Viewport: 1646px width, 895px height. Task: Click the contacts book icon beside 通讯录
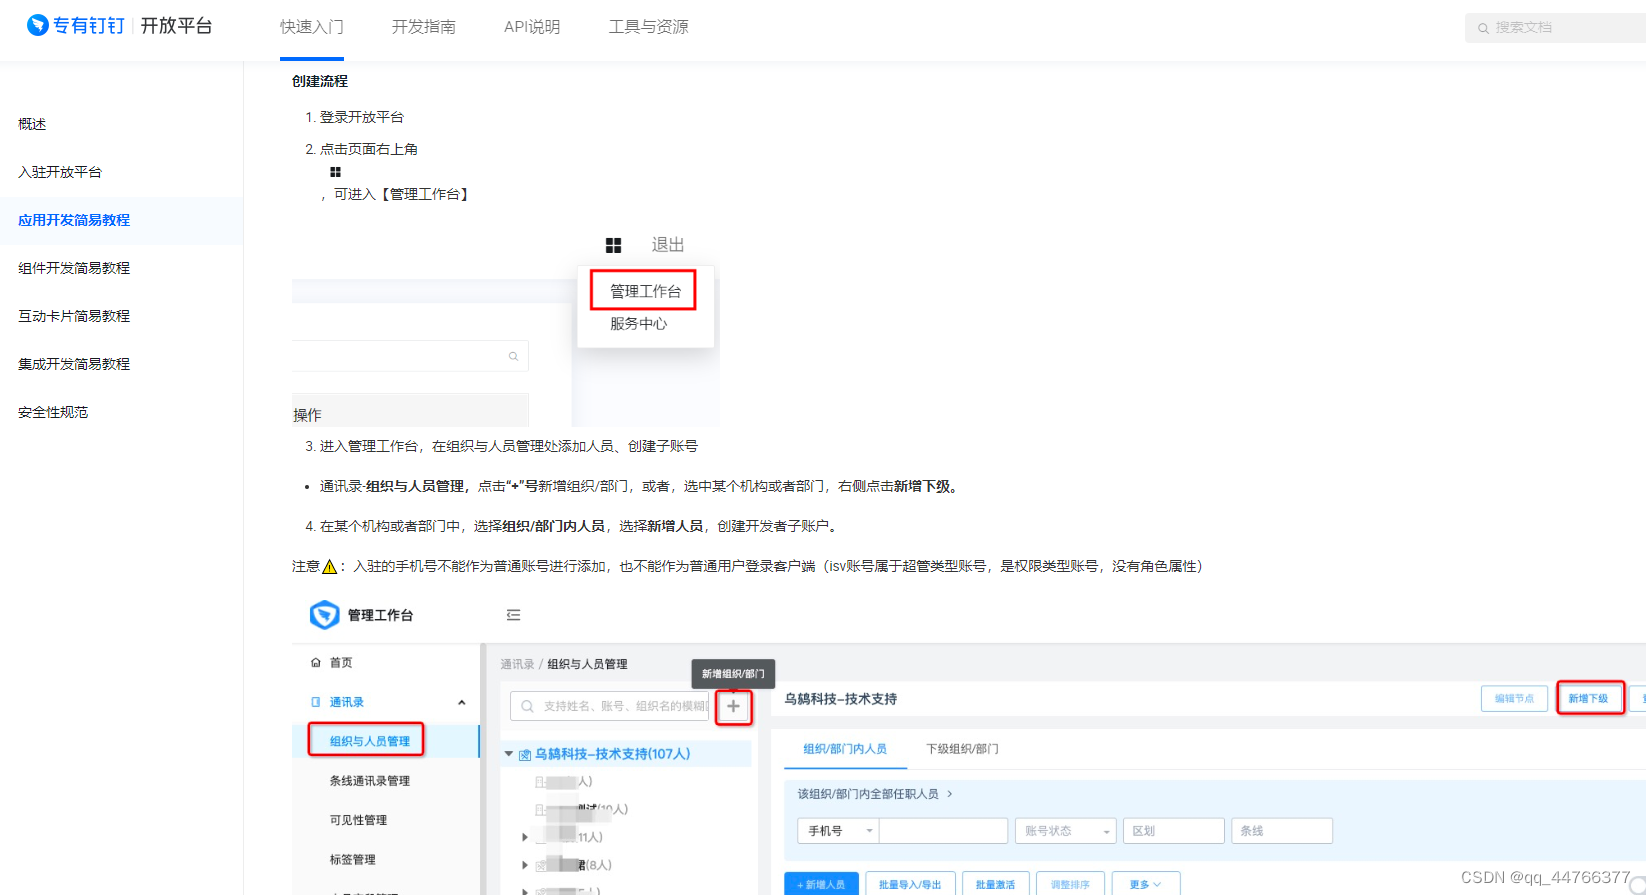(x=316, y=702)
